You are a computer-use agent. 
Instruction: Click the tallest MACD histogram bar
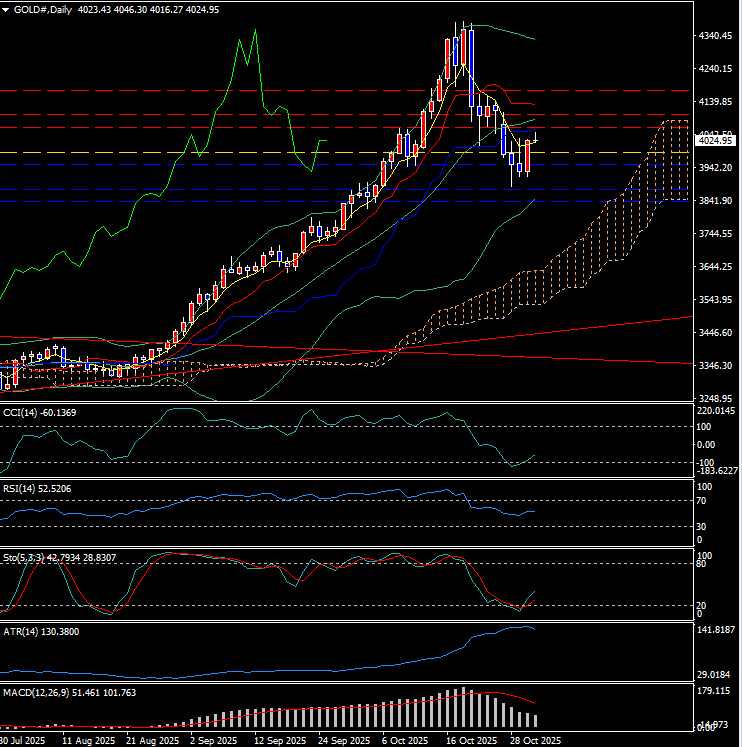463,707
